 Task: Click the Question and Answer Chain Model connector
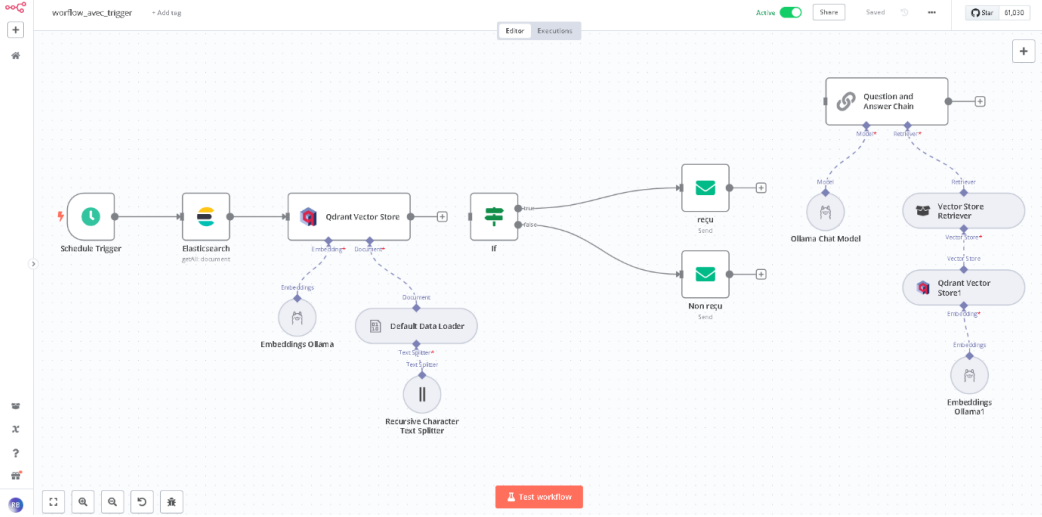[x=866, y=124]
